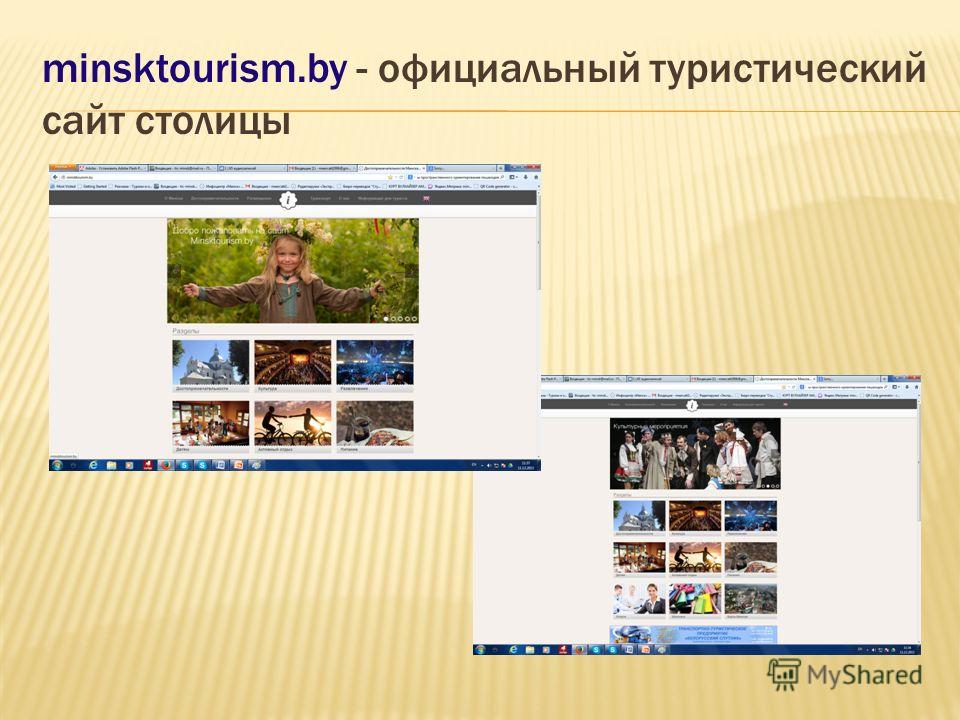The width and height of the screenshot is (960, 720).
Task: Focus the minsktourism.by address field in the girl-banner screenshot
Action: [x=223, y=177]
